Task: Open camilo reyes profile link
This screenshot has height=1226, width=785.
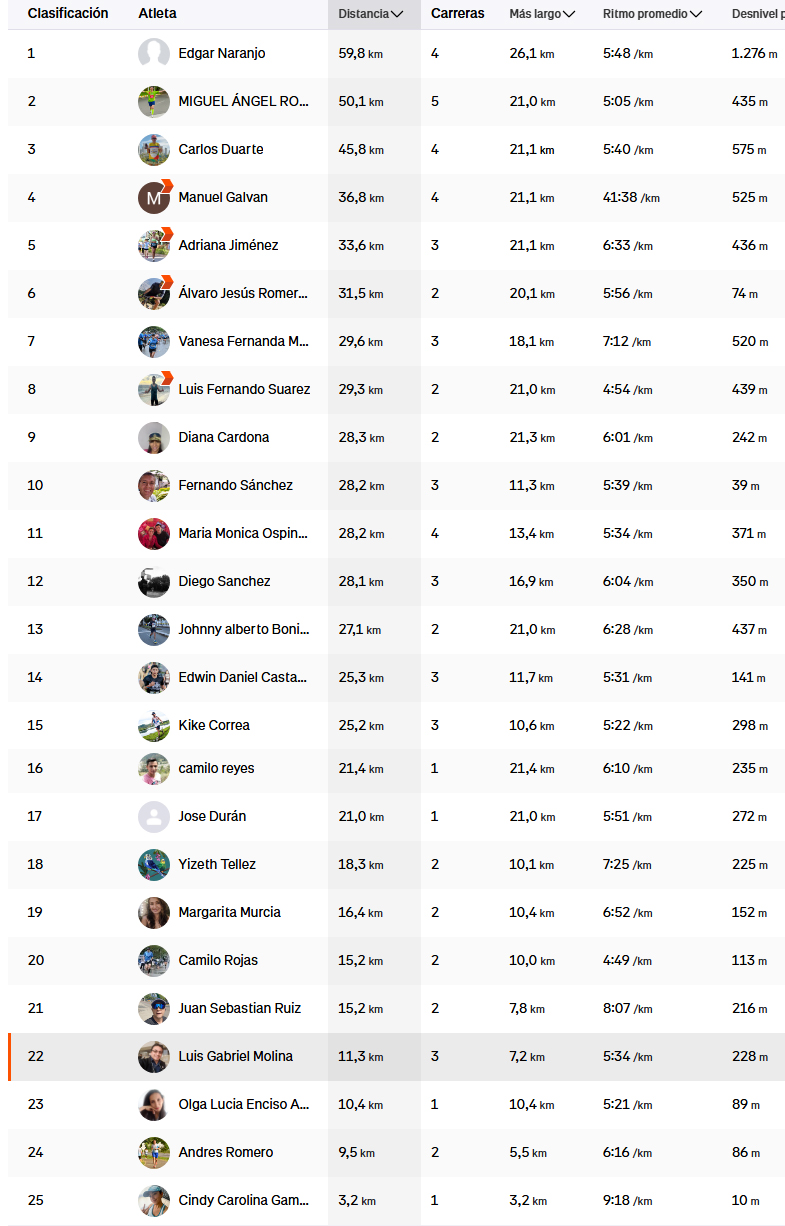Action: [x=216, y=768]
